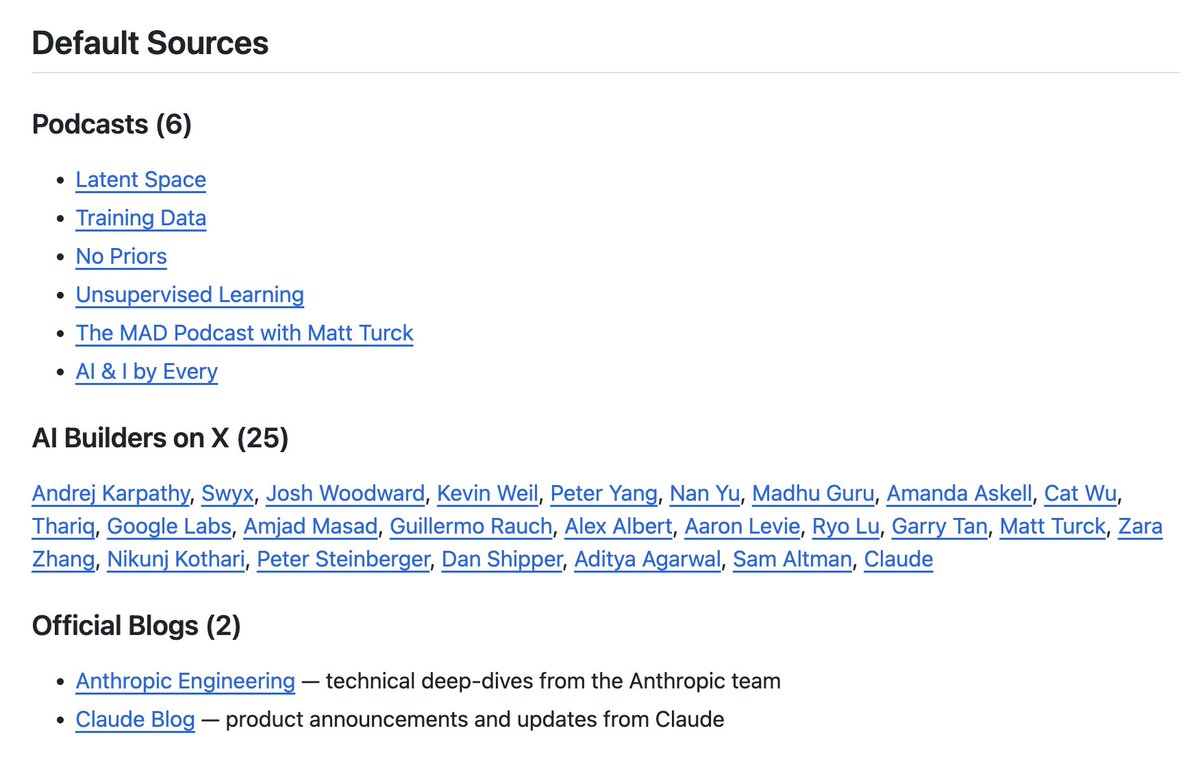Viewport: 1200px width, 759px height.
Task: Select the Guillermo Rauch link
Action: pyautogui.click(x=470, y=527)
